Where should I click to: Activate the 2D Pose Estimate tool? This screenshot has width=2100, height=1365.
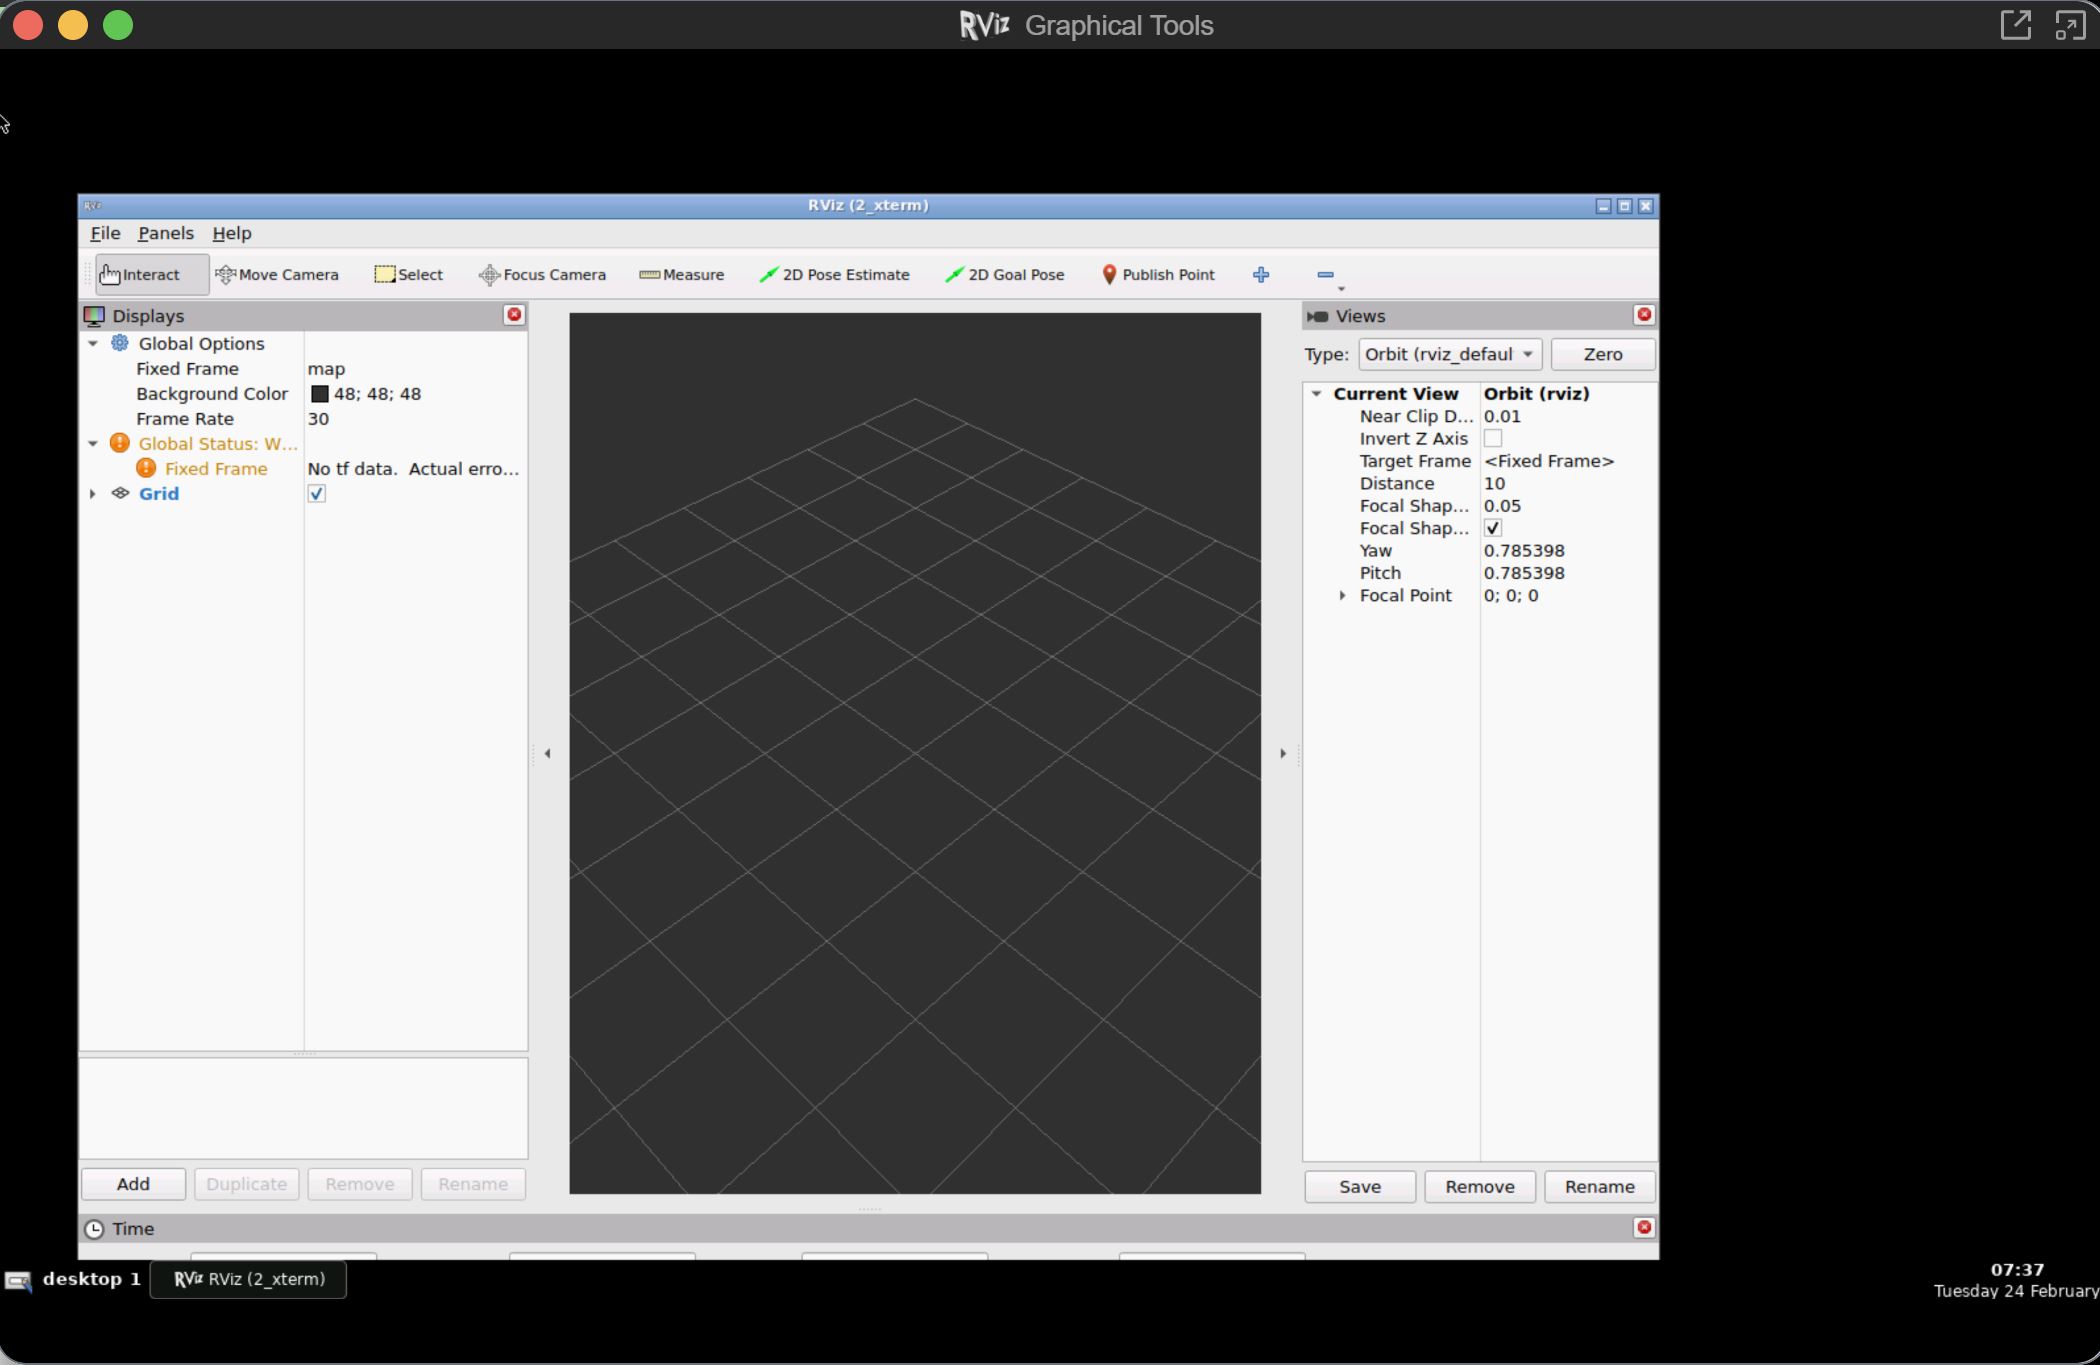(834, 275)
